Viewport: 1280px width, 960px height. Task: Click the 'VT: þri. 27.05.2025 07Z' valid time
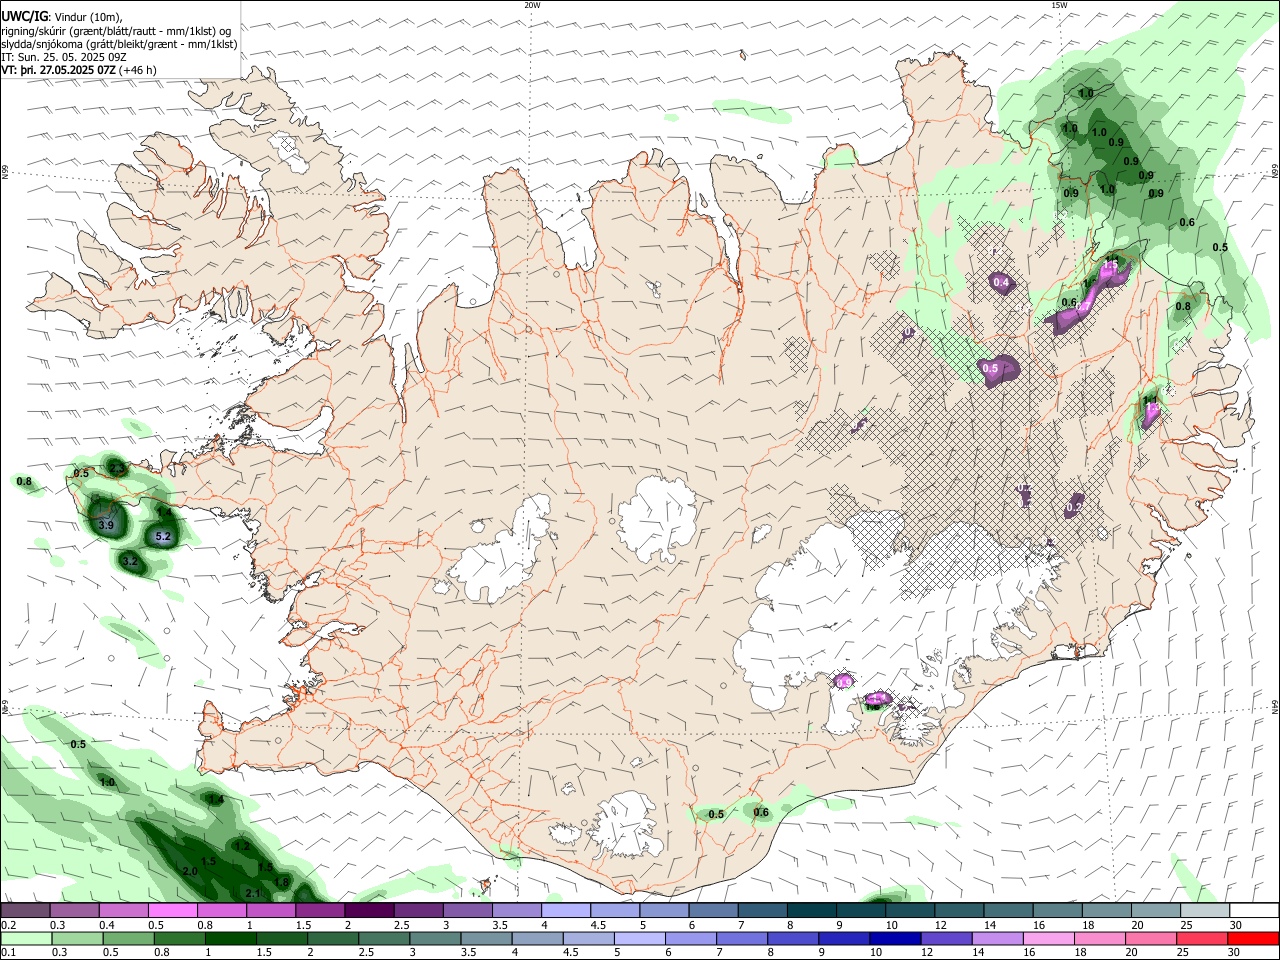click(x=58, y=70)
